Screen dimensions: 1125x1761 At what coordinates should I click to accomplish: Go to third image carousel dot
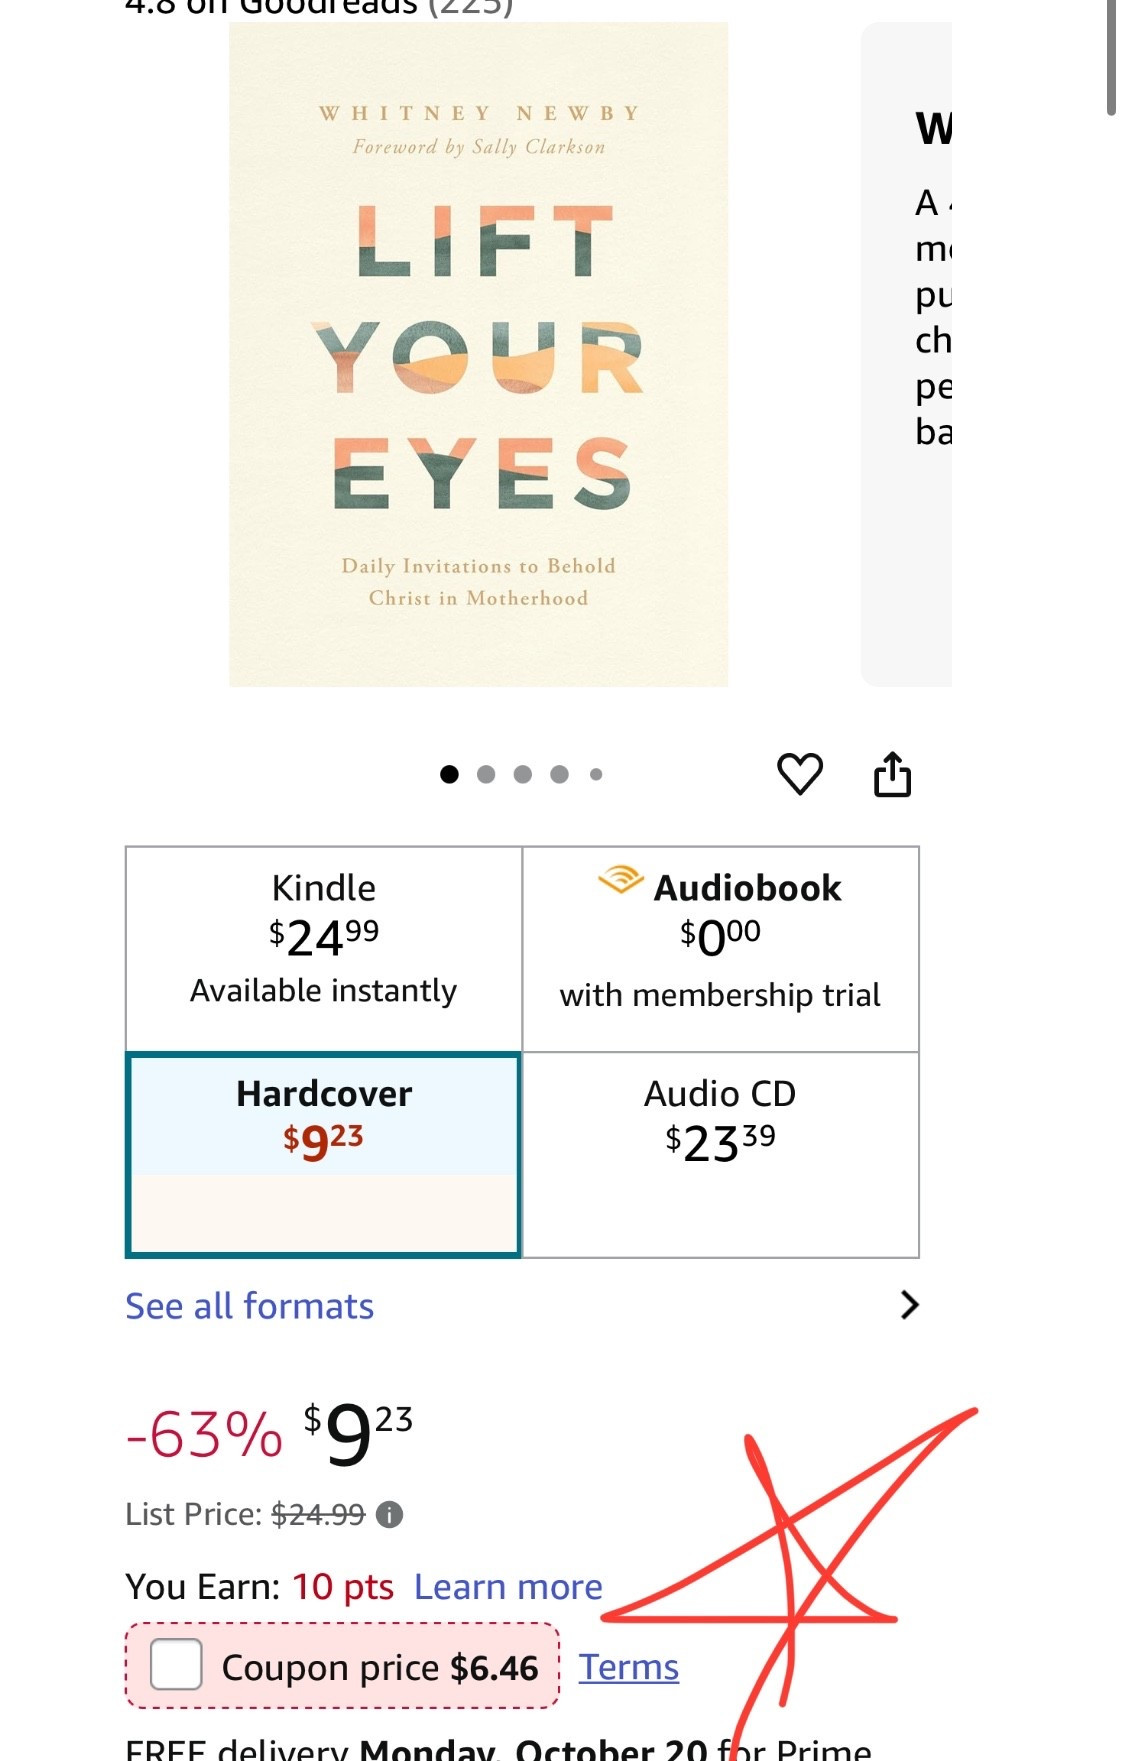[523, 774]
